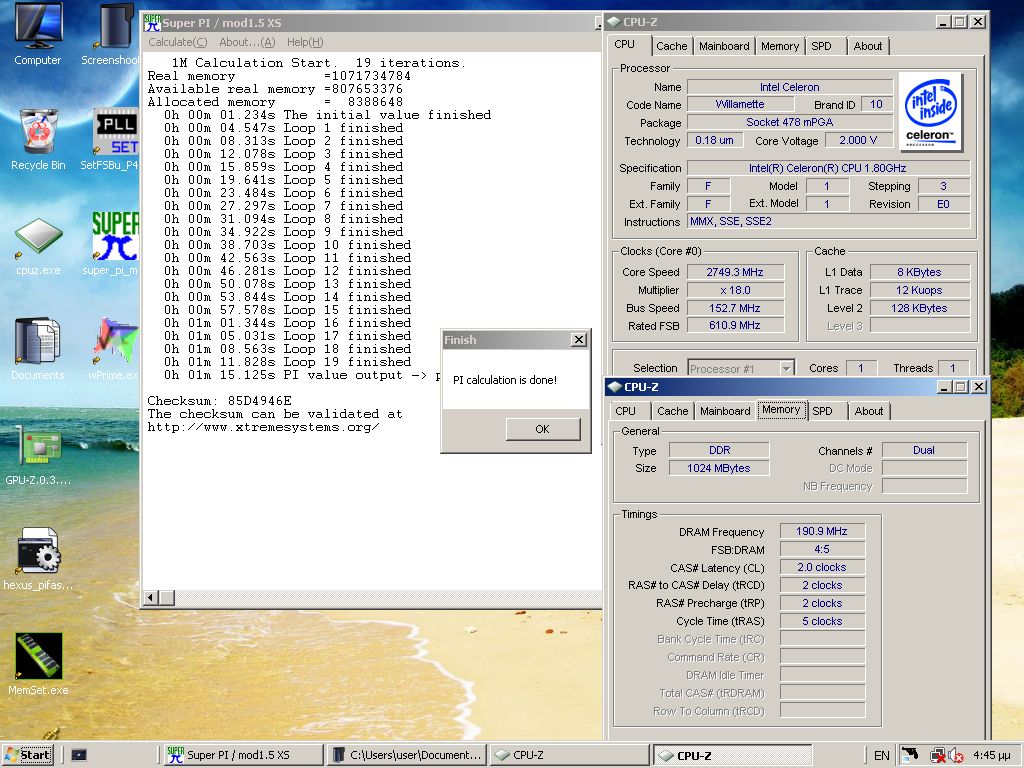Image resolution: width=1024 pixels, height=768 pixels.
Task: Switch to active CPU-Z taskbar button
Action: (x=733, y=755)
